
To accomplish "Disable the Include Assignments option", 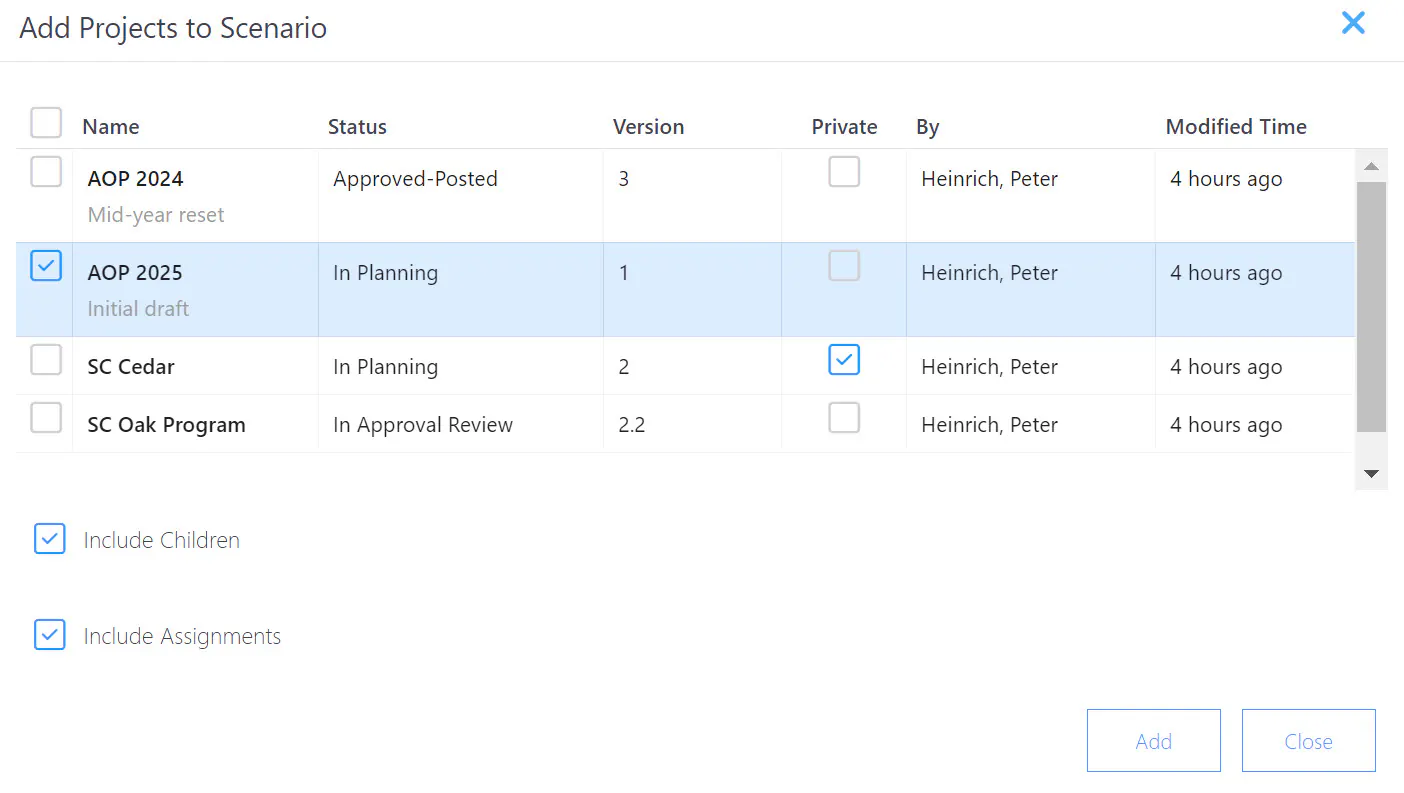I will 50,635.
